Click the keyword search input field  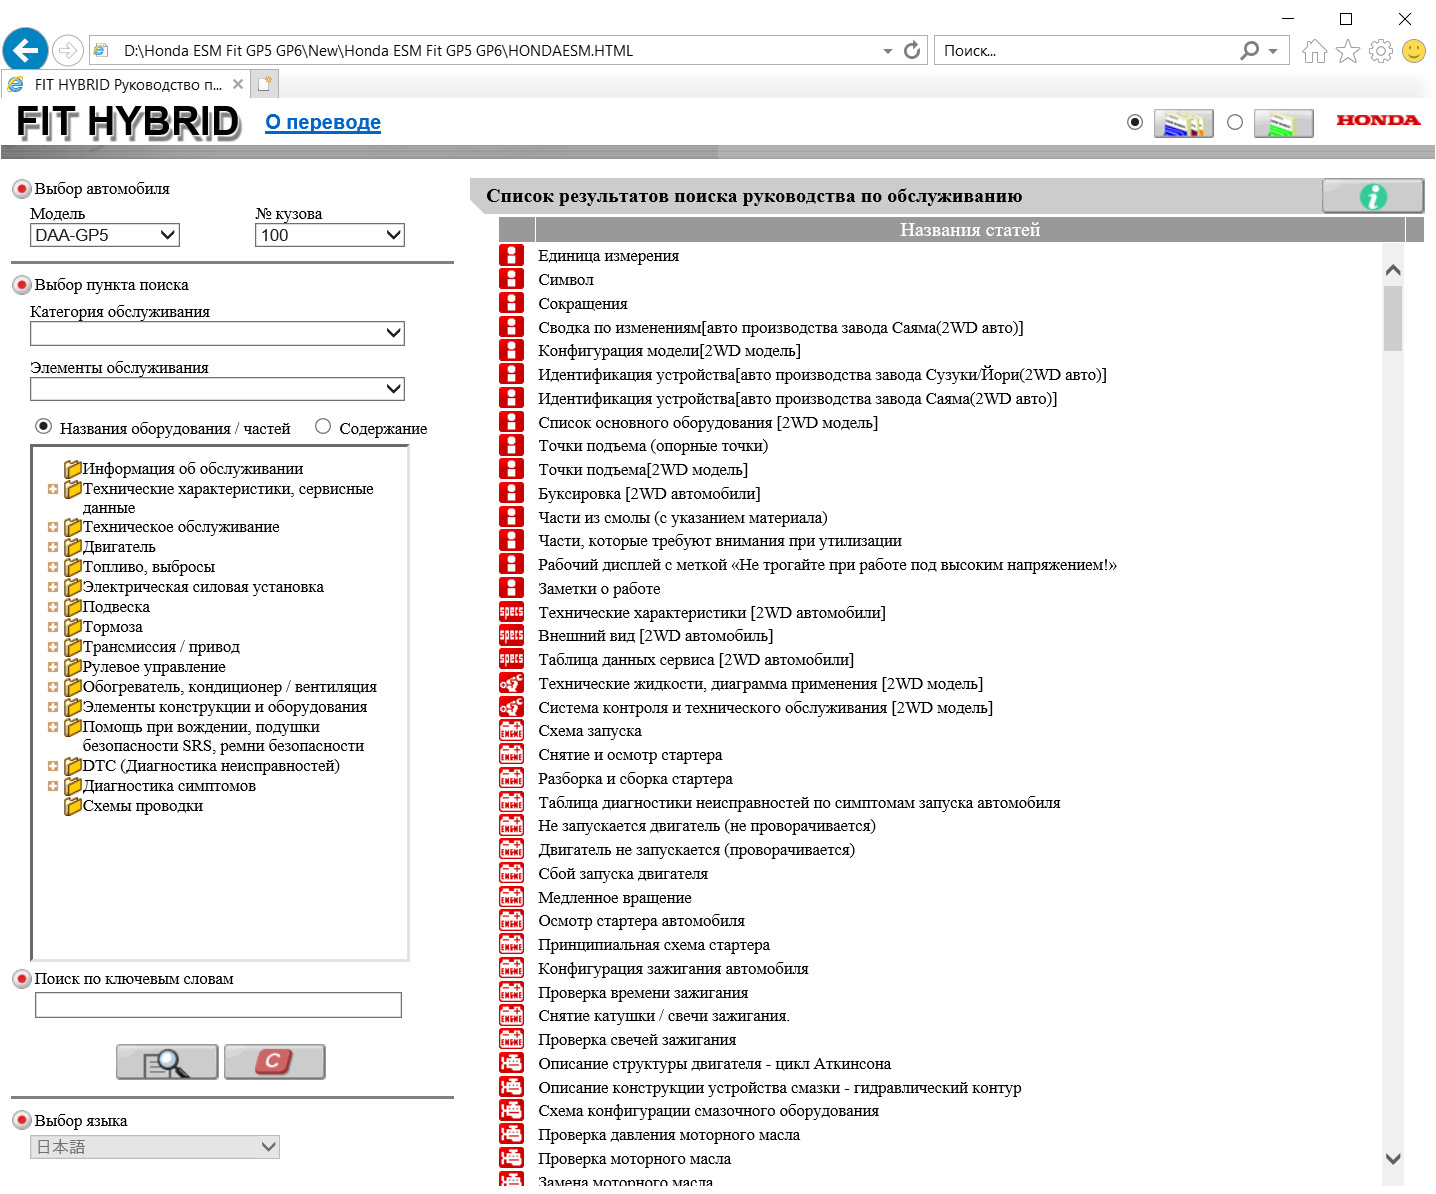click(x=218, y=1005)
